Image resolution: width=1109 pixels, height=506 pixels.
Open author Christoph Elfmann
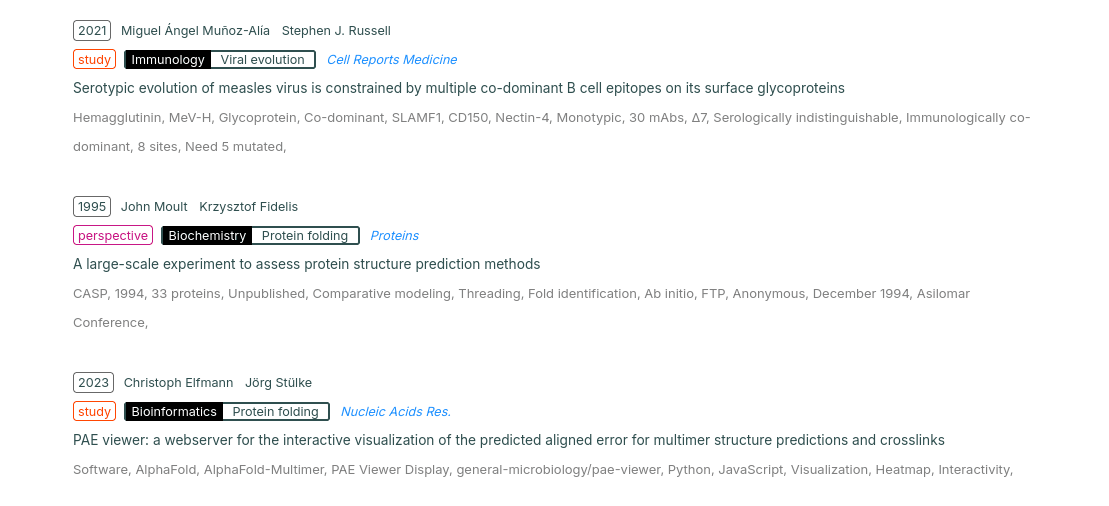pos(178,383)
